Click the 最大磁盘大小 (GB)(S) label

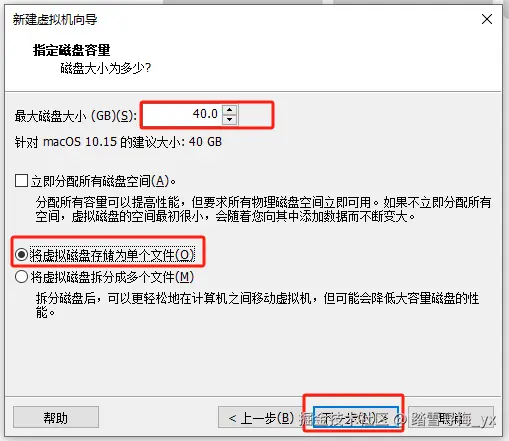[76, 116]
